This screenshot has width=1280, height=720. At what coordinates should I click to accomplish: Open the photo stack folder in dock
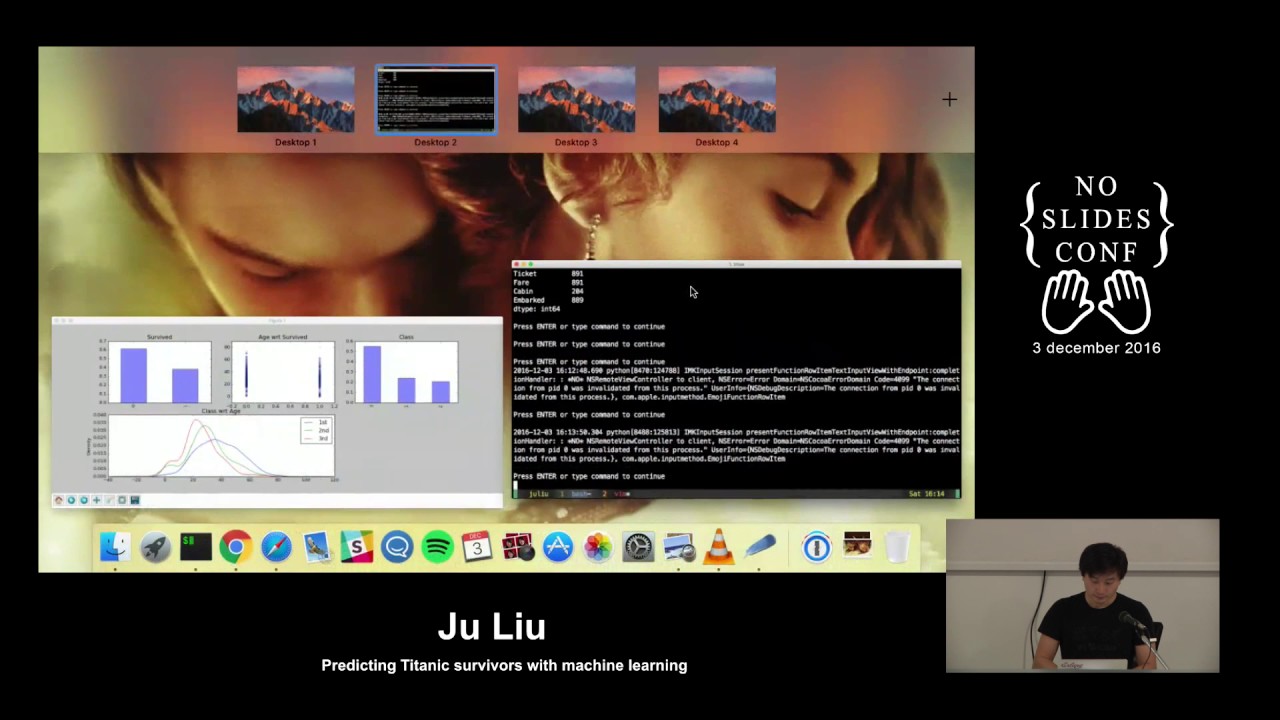pos(857,545)
